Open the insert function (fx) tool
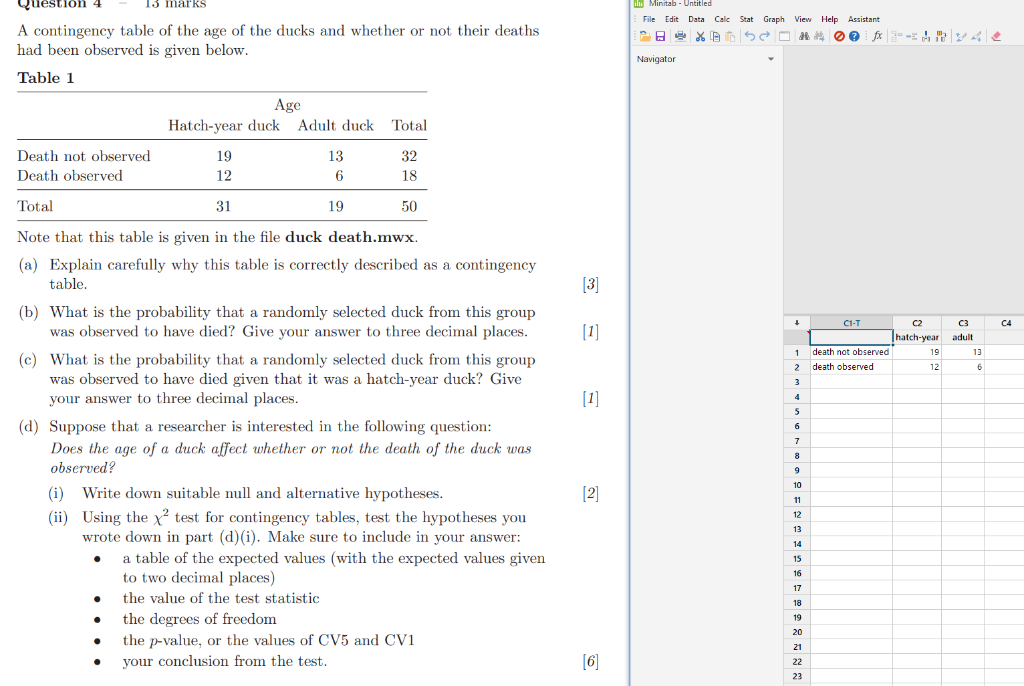 point(875,38)
